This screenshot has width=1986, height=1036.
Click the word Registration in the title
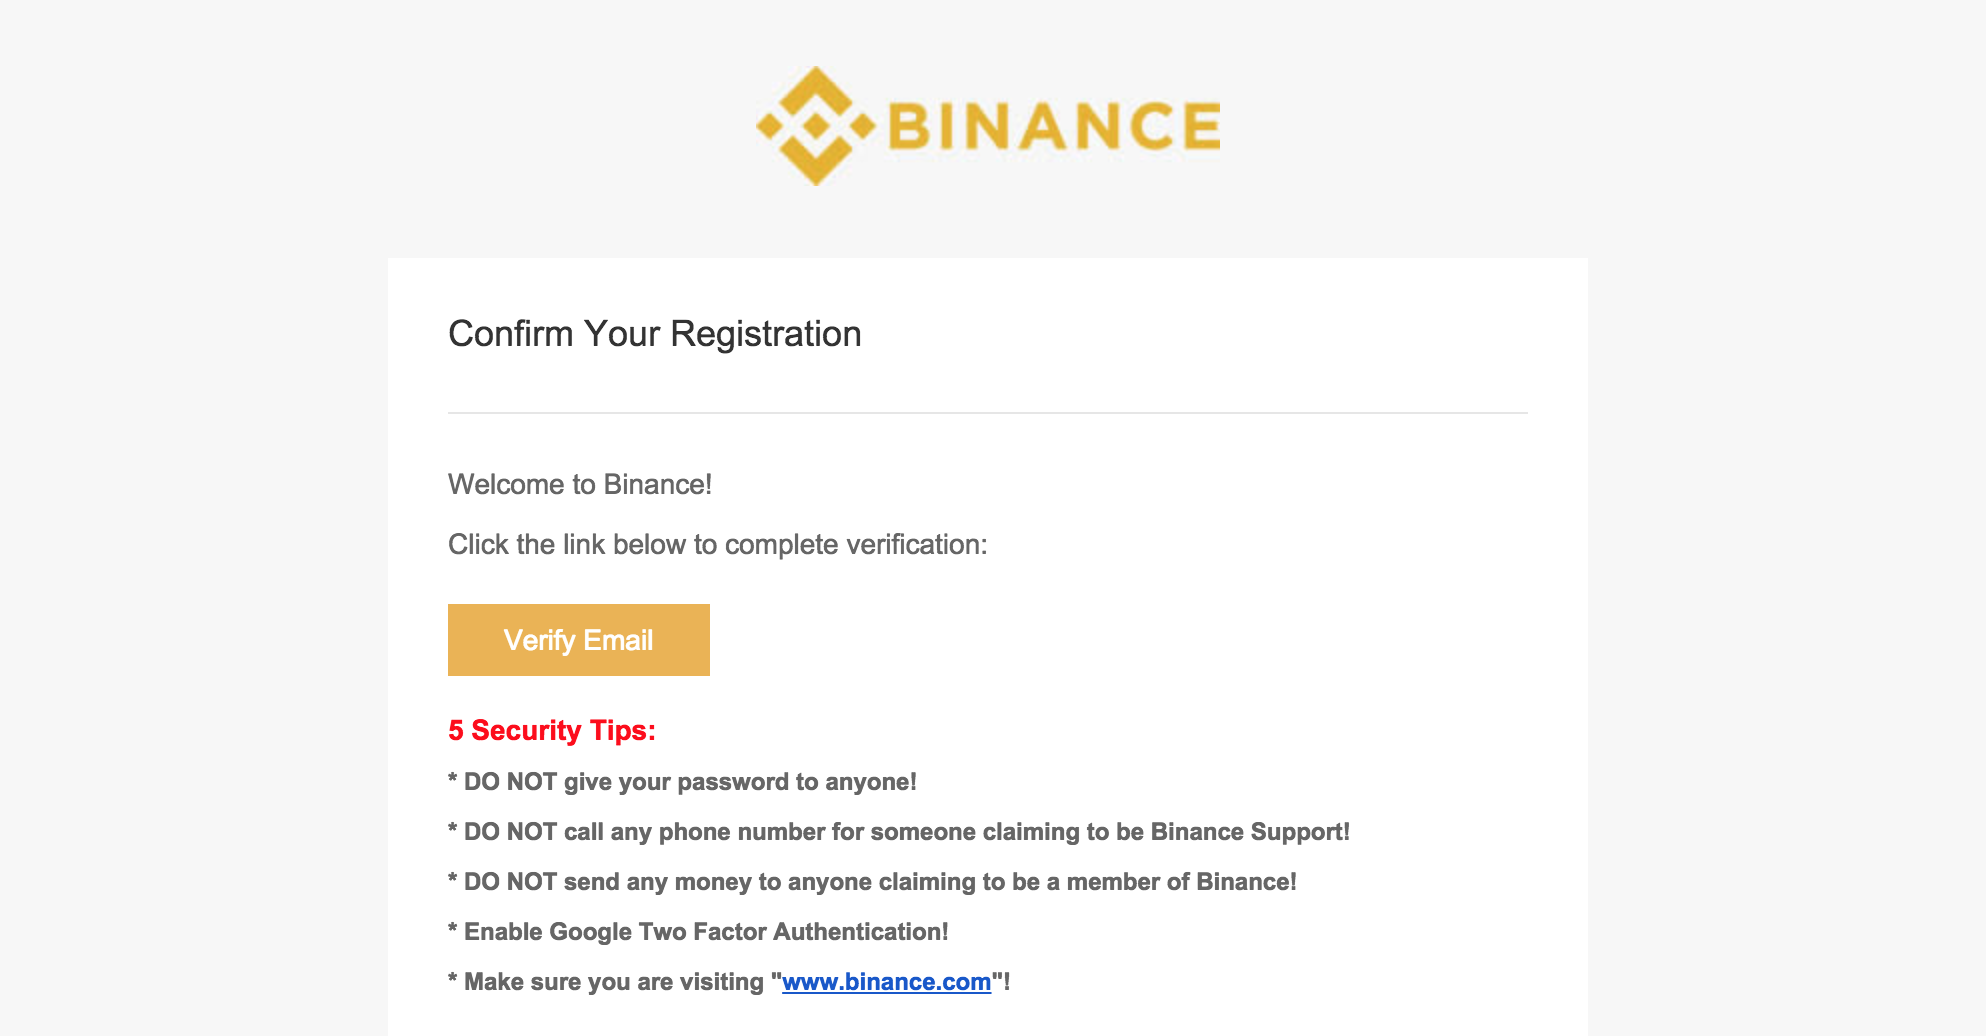766,334
